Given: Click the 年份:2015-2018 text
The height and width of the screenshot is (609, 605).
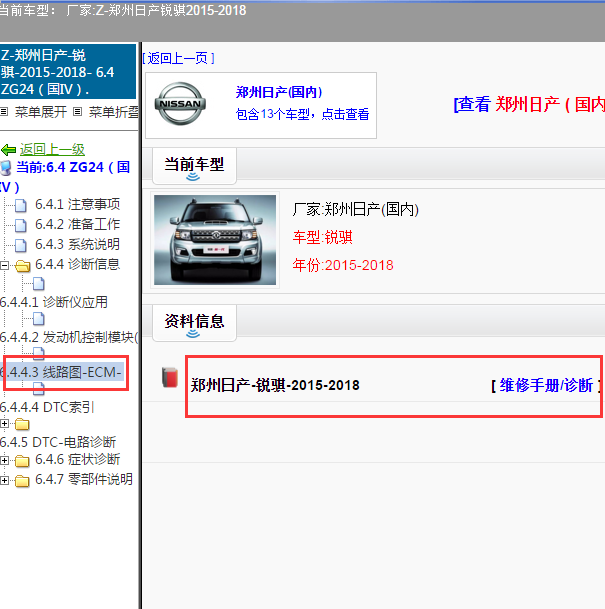Looking at the screenshot, I should 343,265.
